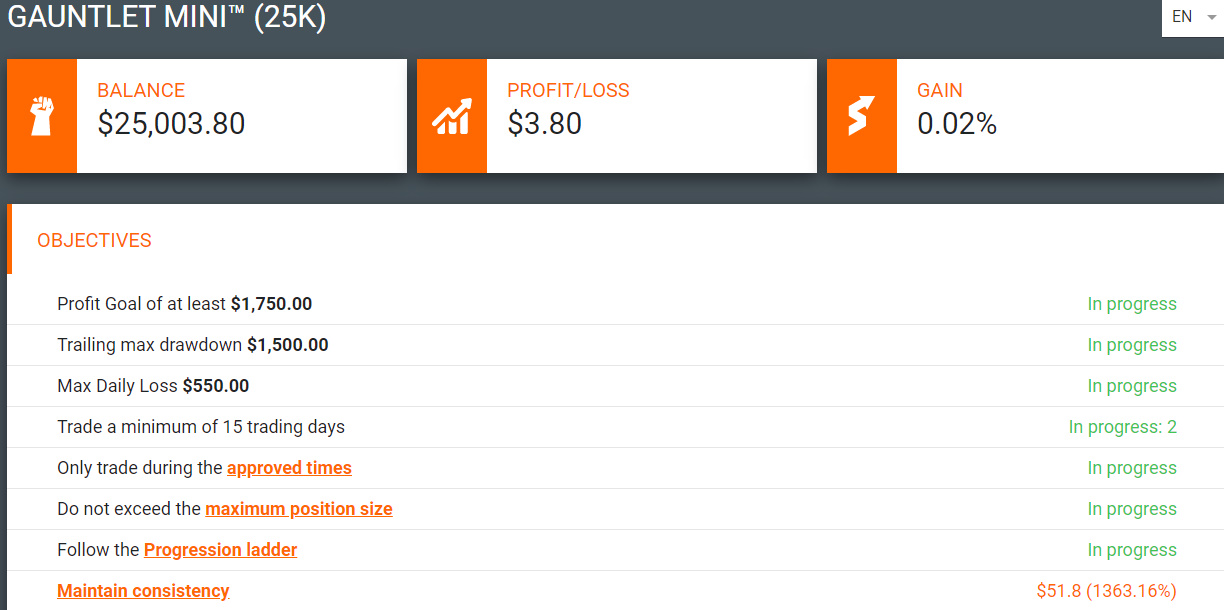Click the Profit Goal In progress status

coord(1132,304)
